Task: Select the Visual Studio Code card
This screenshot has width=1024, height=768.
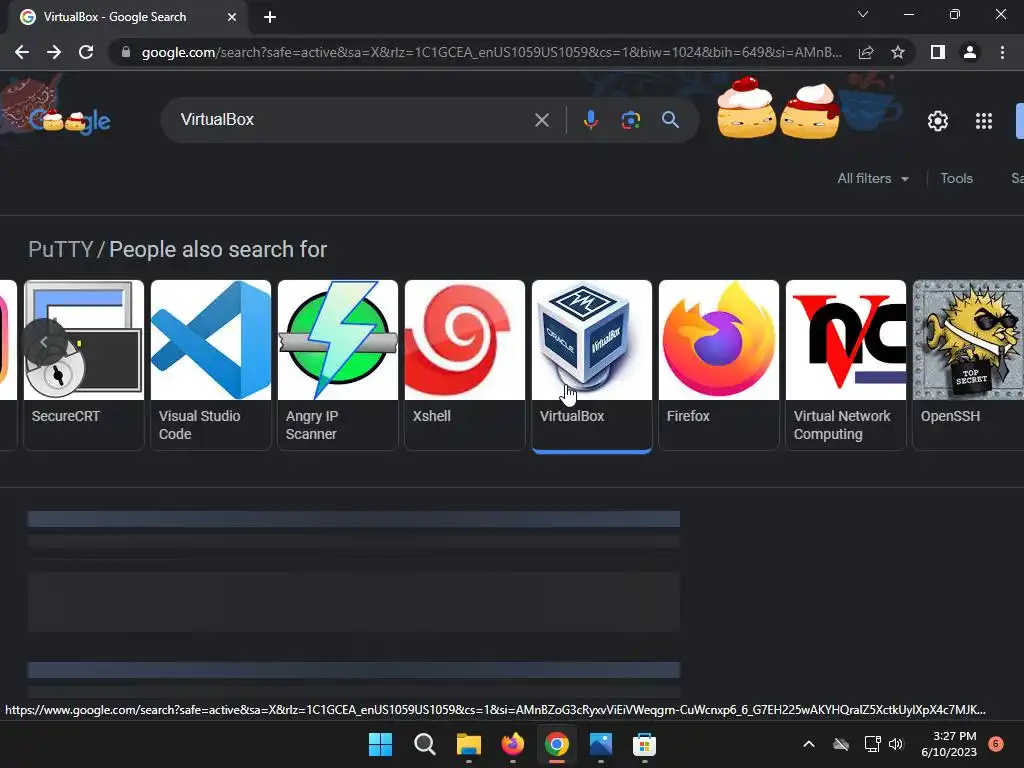Action: [210, 364]
